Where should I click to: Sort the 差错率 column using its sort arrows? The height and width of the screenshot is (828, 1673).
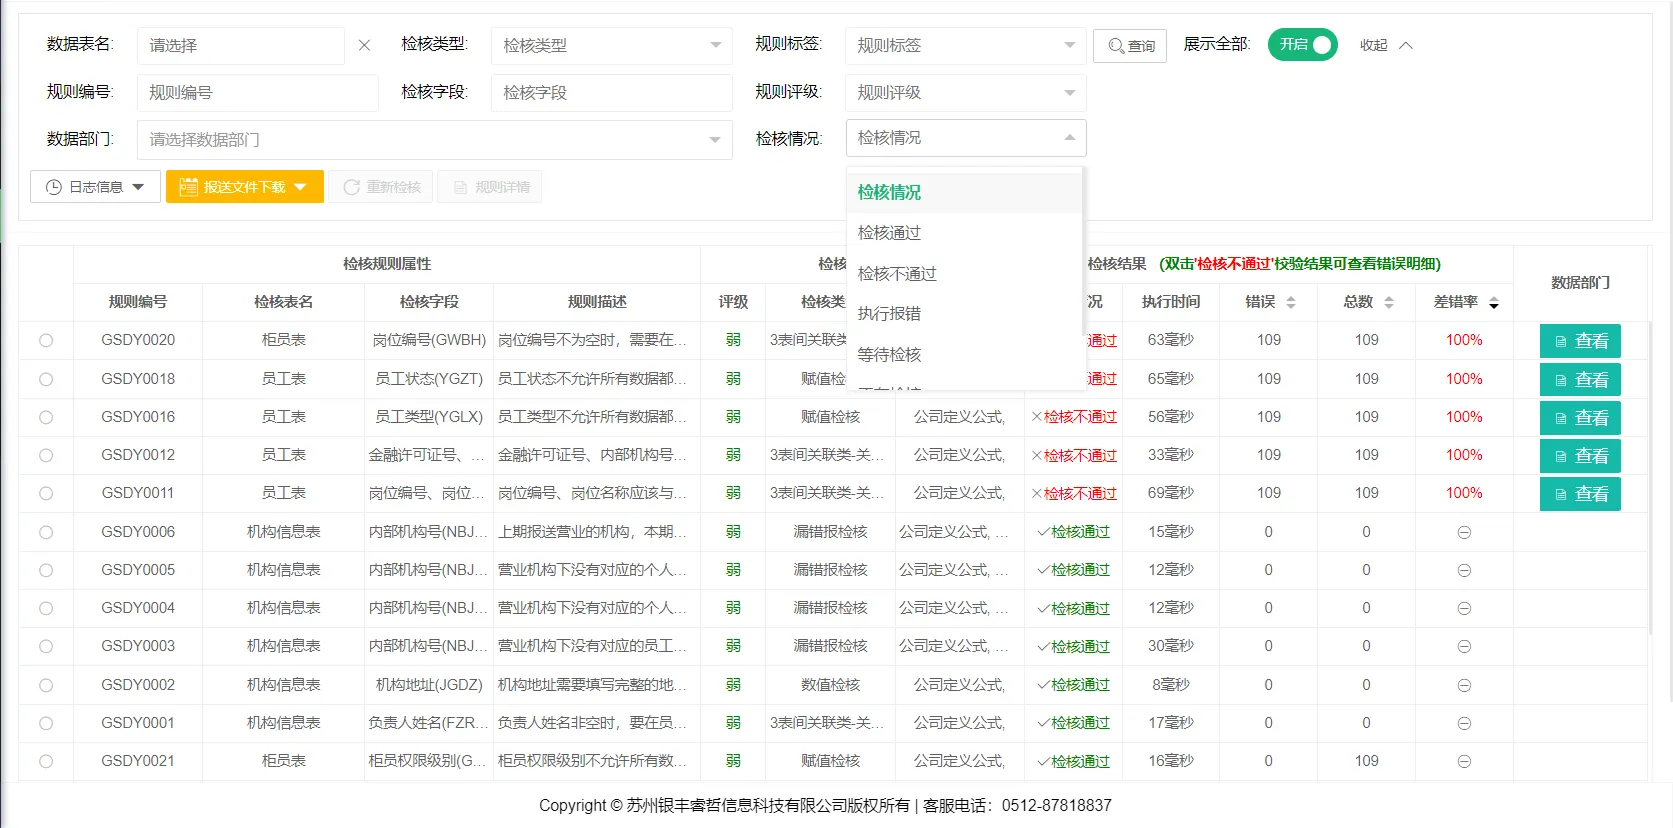[1493, 302]
